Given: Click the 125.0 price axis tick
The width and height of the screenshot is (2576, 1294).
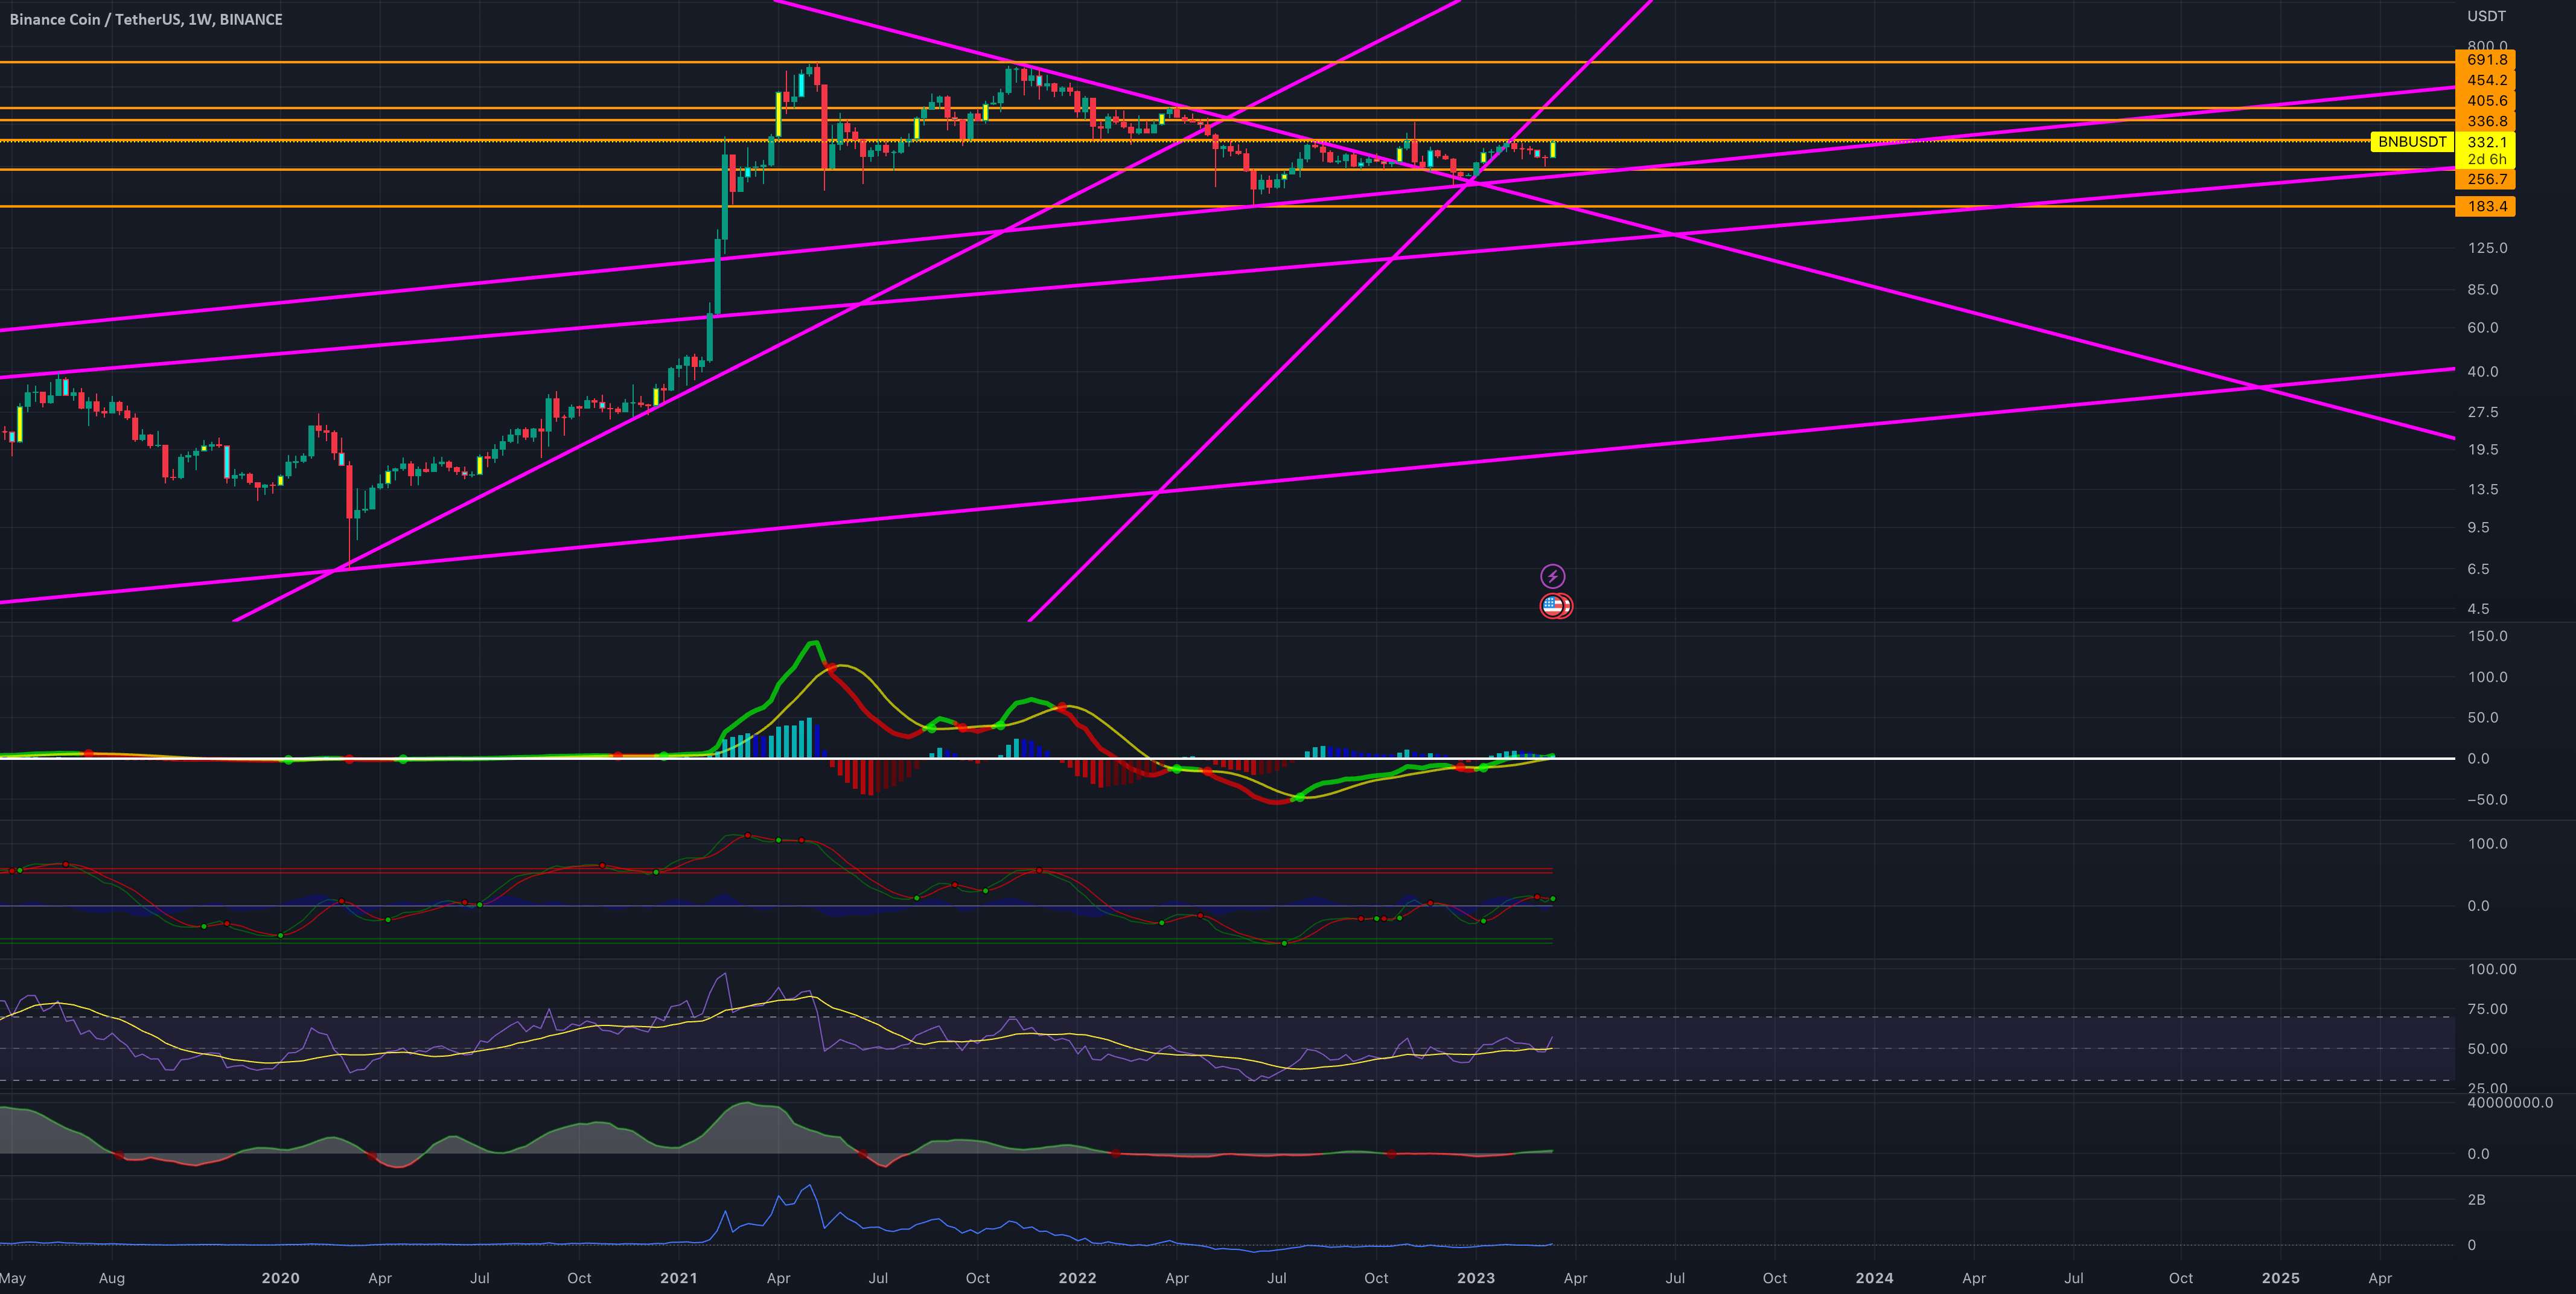Looking at the screenshot, I should pos(2487,248).
